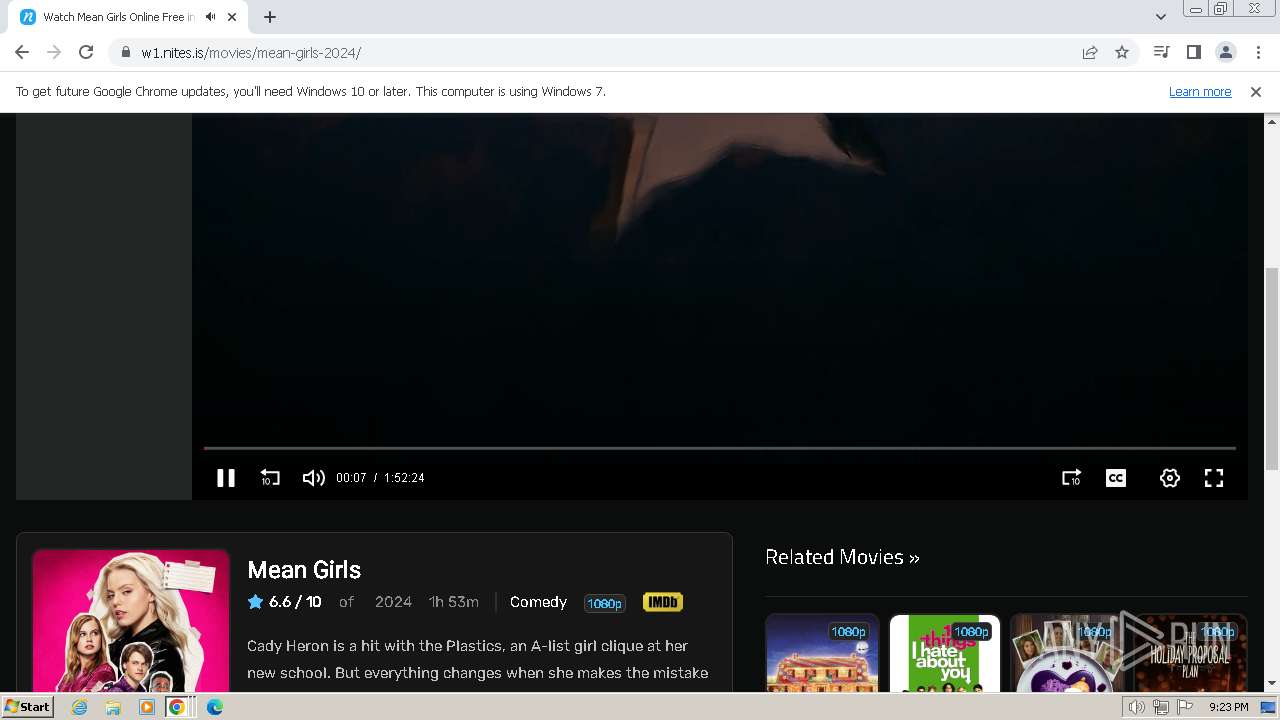The image size is (1280, 720).
Task: Close the Mean Girls tab
Action: tap(233, 17)
